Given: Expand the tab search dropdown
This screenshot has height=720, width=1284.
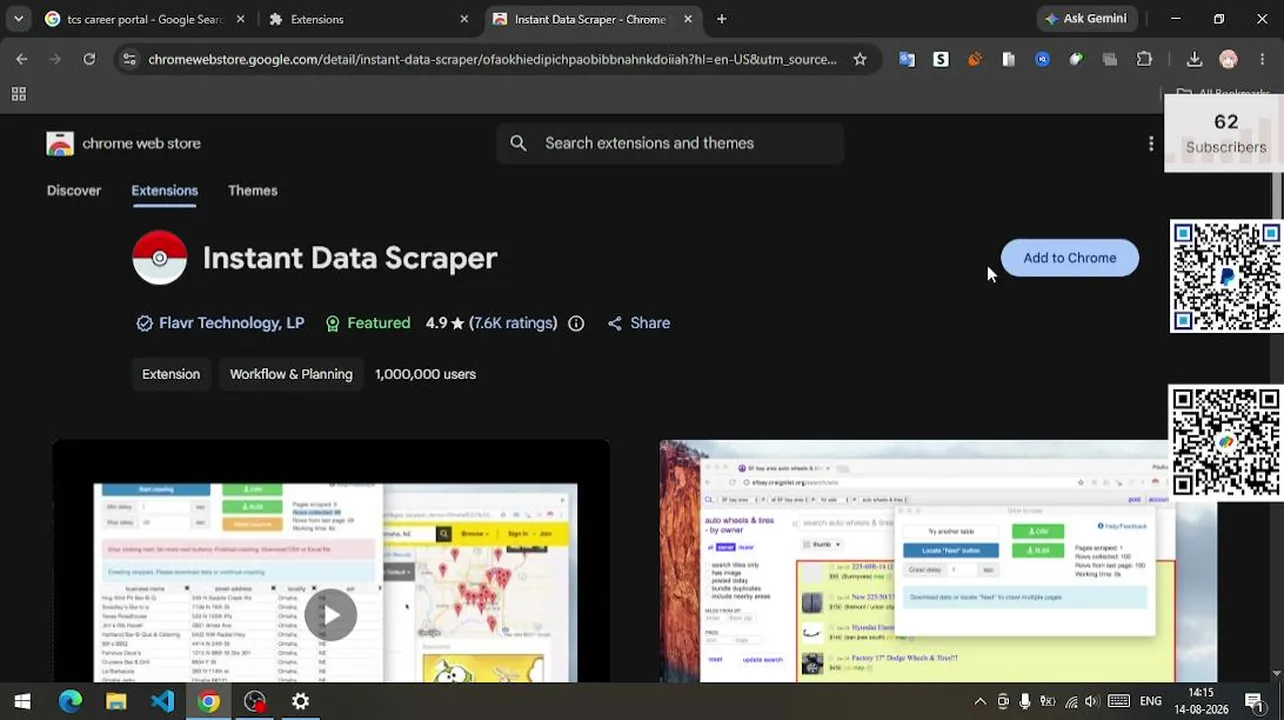Looking at the screenshot, I should coord(18,19).
